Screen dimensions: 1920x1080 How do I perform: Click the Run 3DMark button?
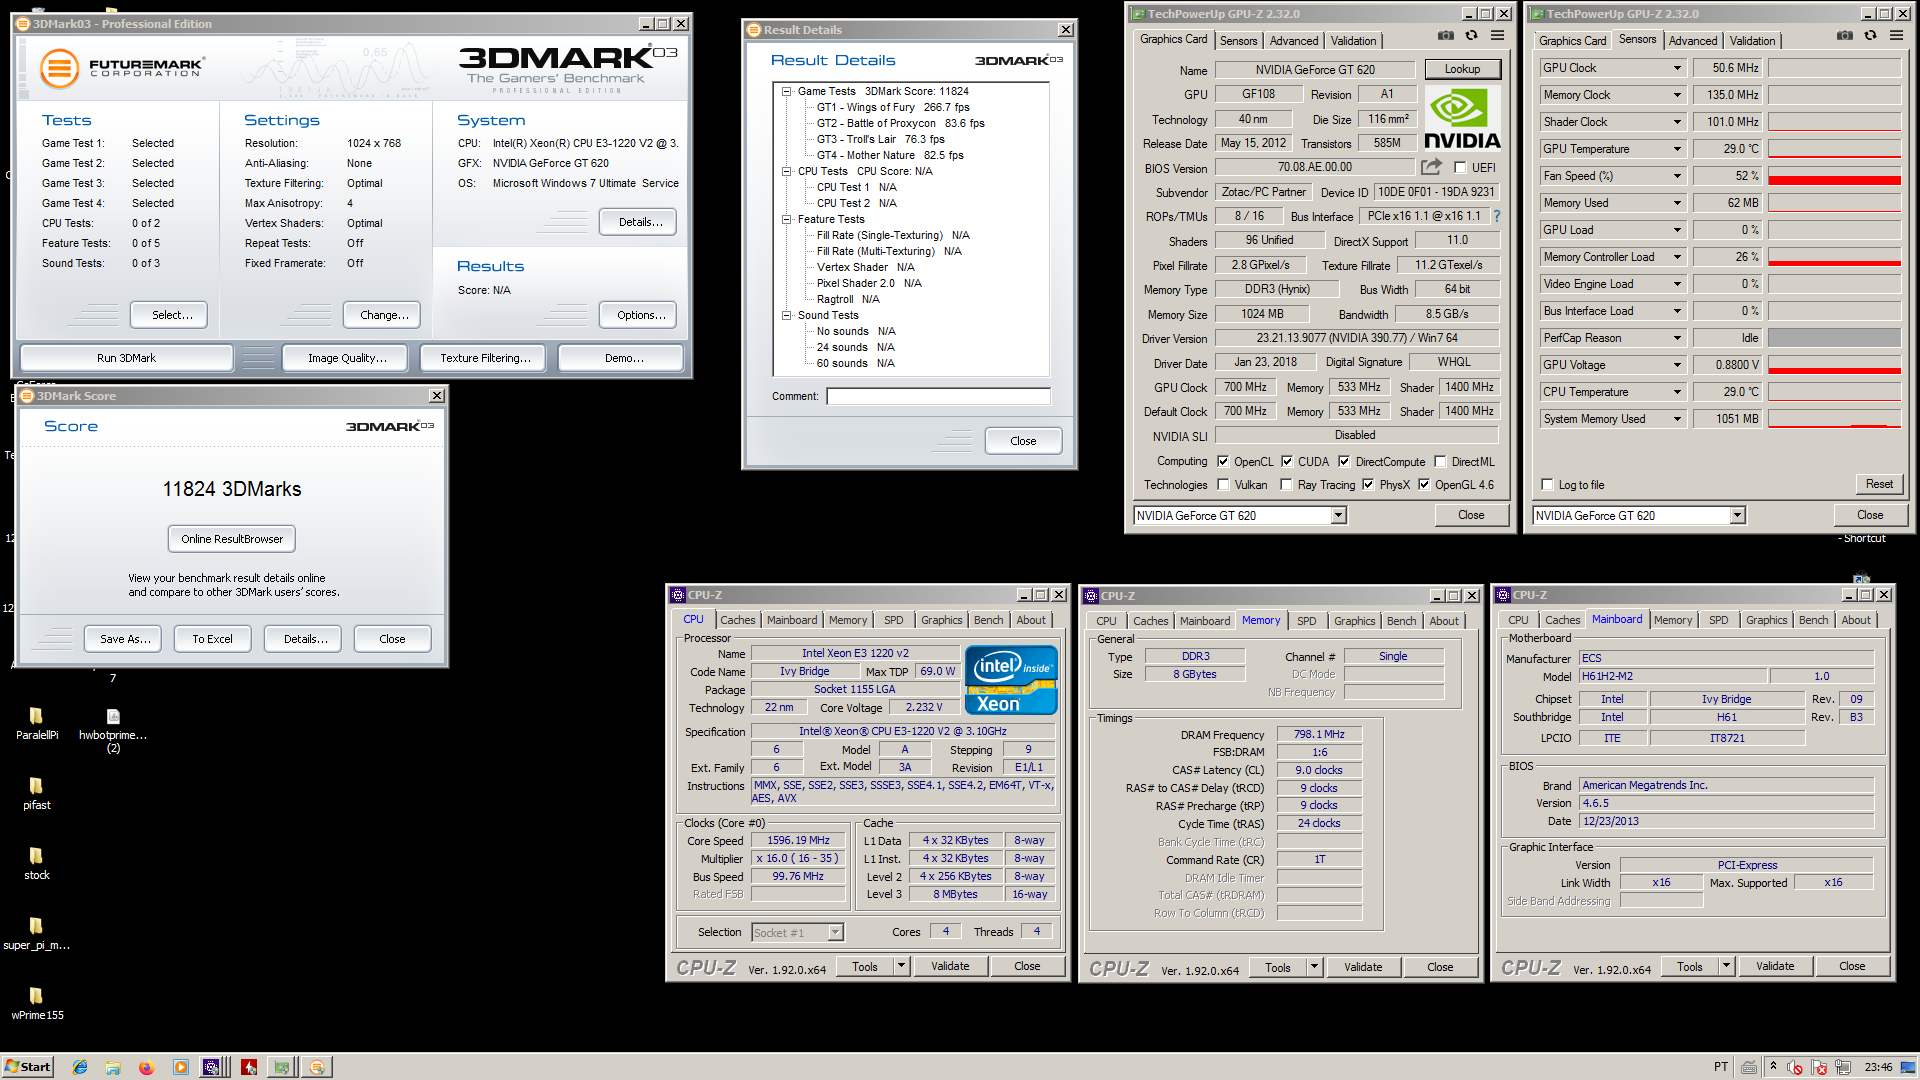(126, 358)
